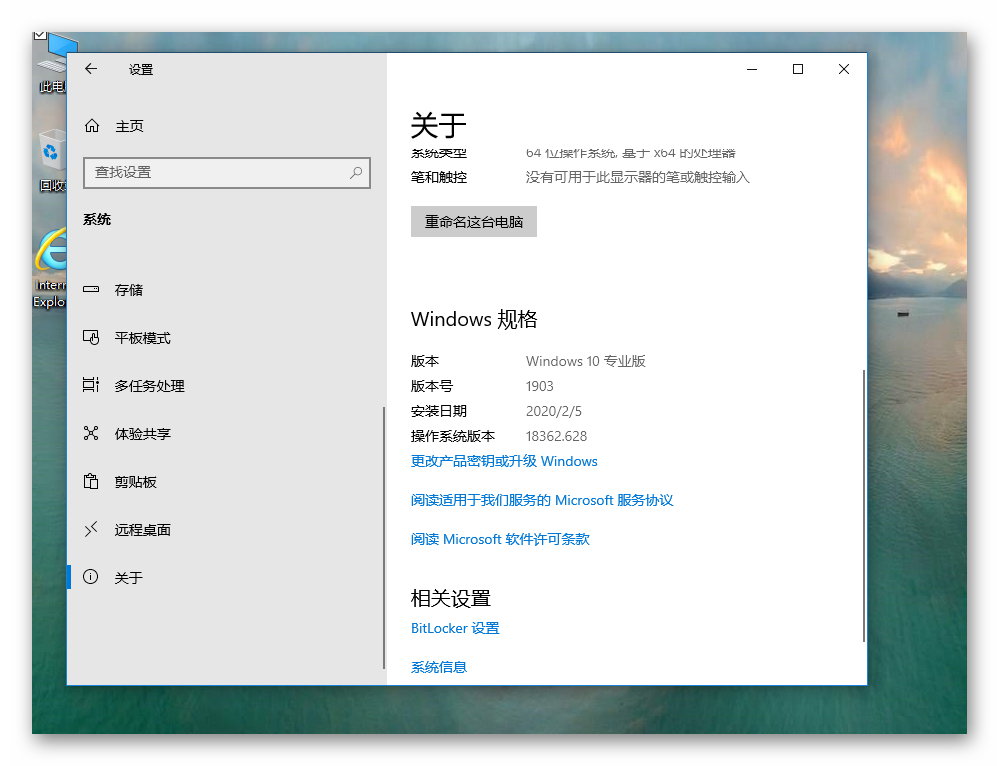Screen dimensions: 999x766
Task: Select the install date 2020/2/5
Action: pos(554,411)
